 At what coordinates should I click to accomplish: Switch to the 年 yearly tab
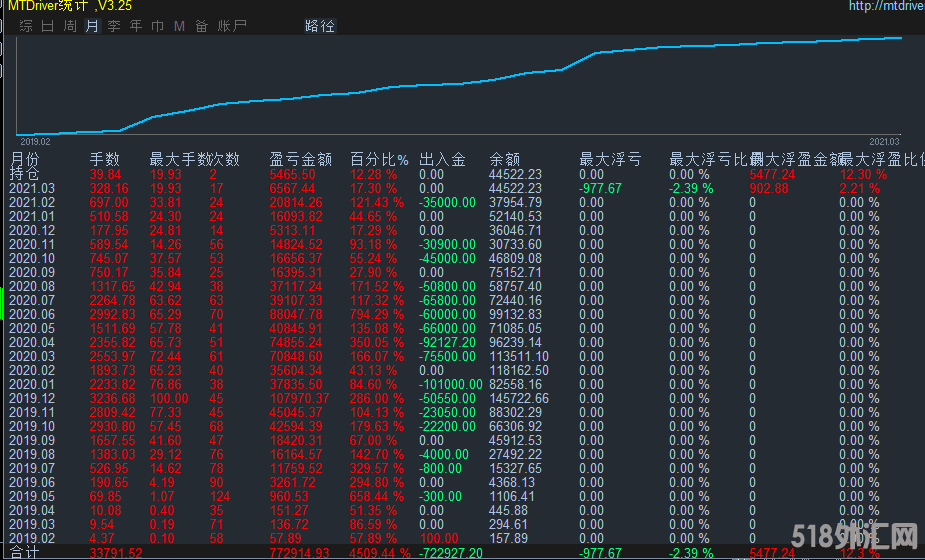click(136, 26)
